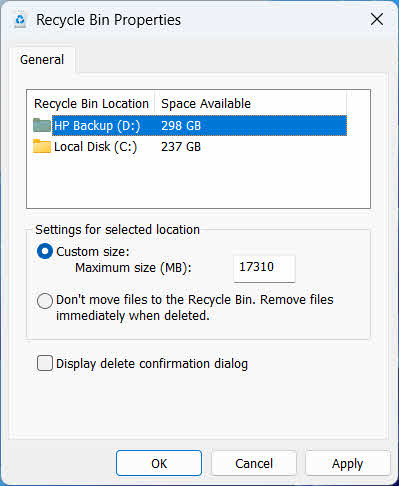The image size is (399, 486).
Task: Select the Don't move files to Recycle Bin option
Action: pyautogui.click(x=45, y=301)
